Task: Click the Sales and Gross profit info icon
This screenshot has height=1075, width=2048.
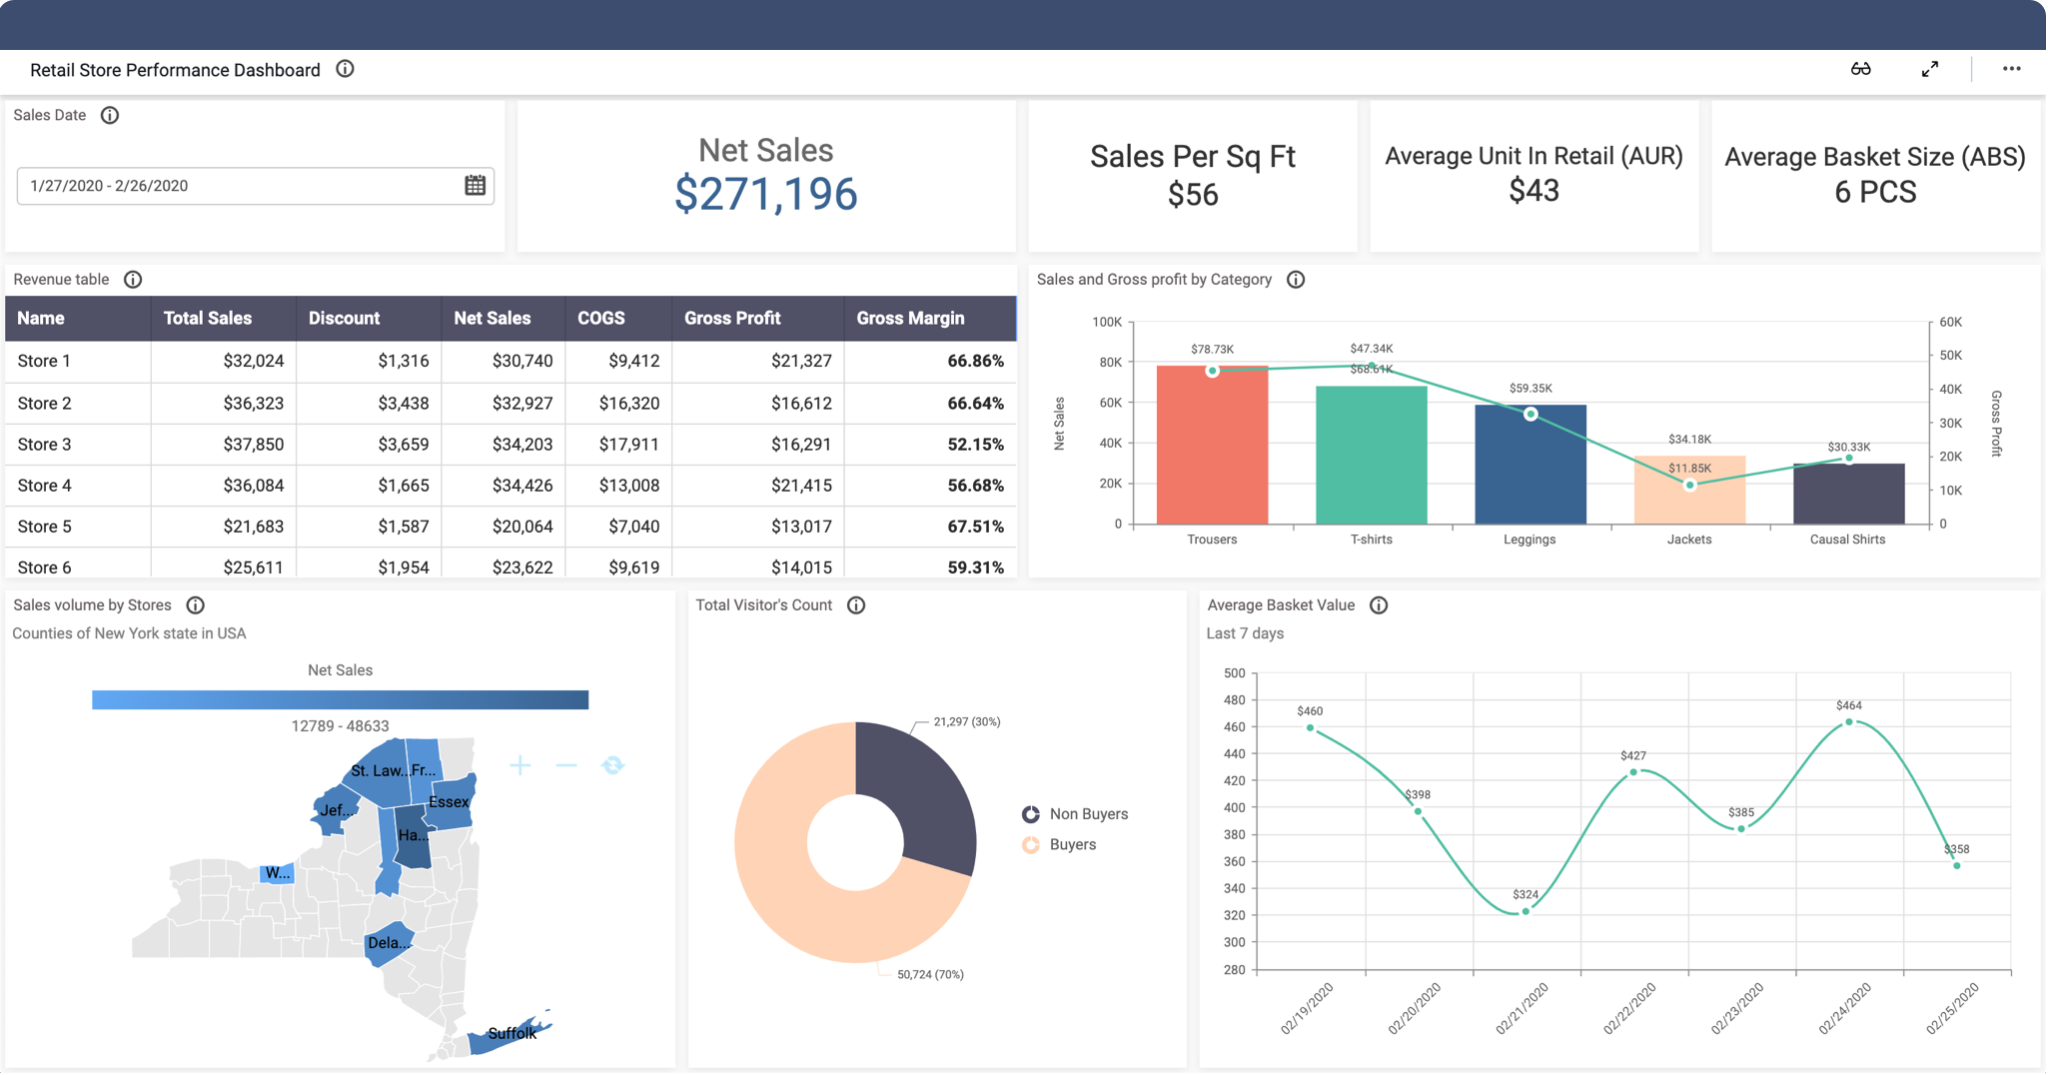Action: (x=1295, y=280)
